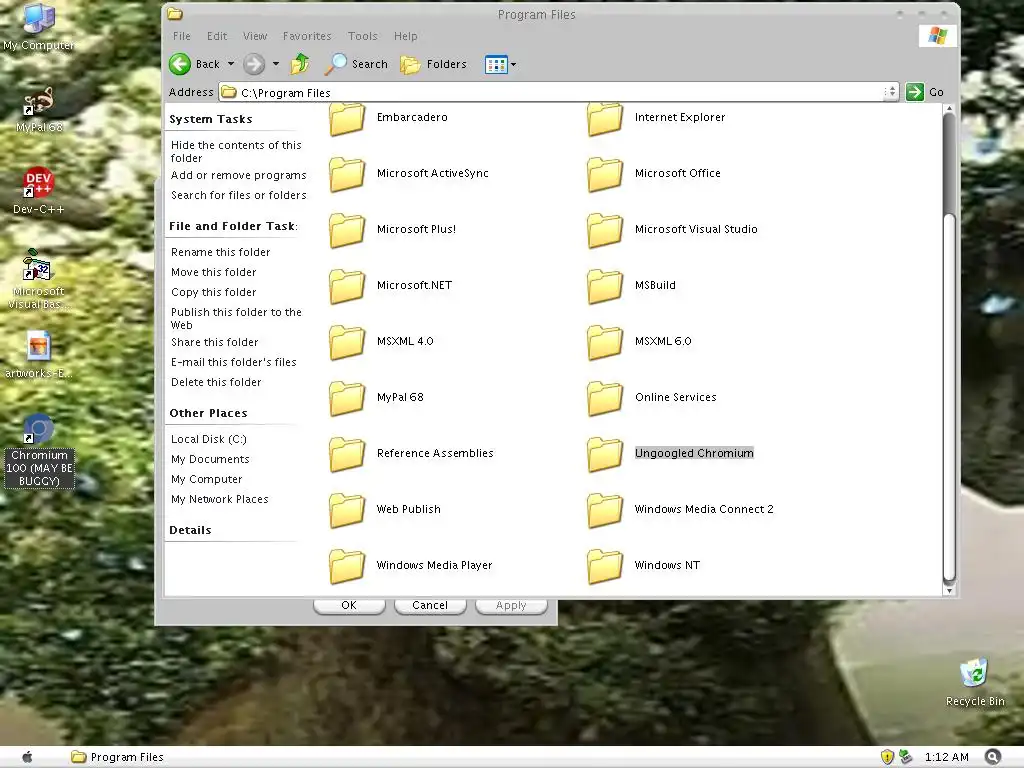This screenshot has height=768, width=1024.
Task: Open the File menu
Action: coord(182,36)
